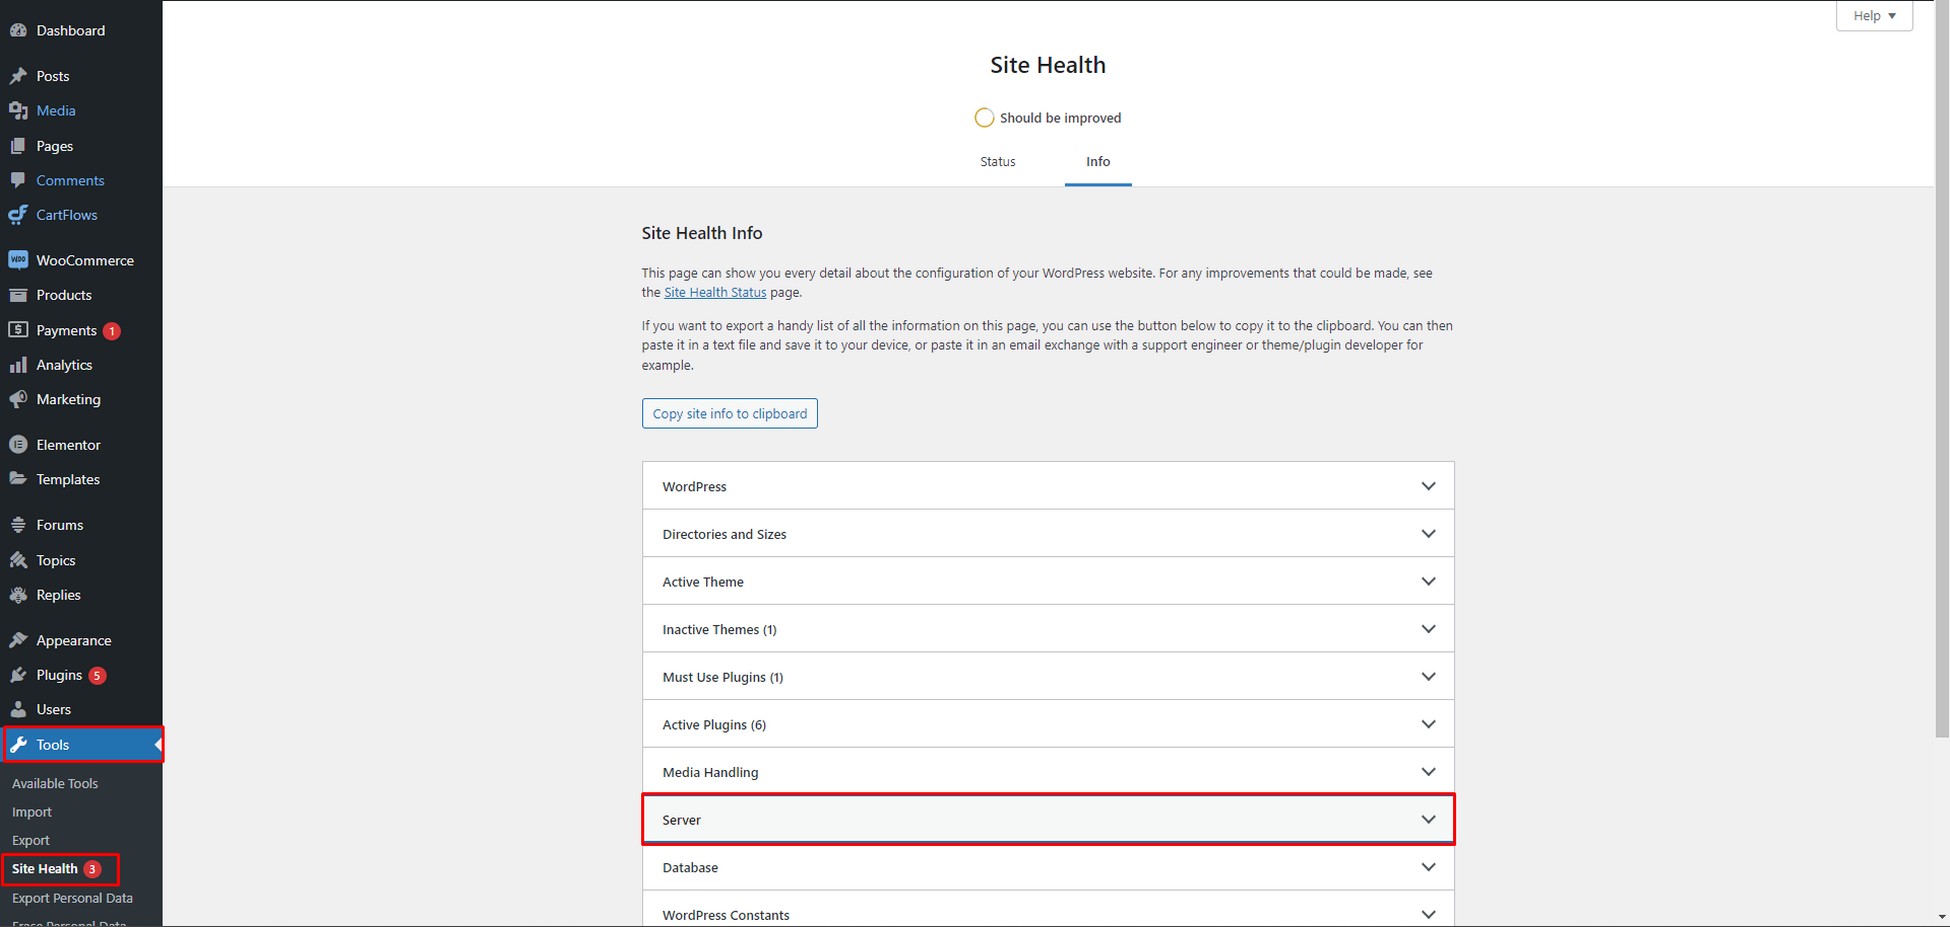Screen dimensions: 1950x927
Task: Click the Tools wrench icon
Action: click(x=18, y=745)
